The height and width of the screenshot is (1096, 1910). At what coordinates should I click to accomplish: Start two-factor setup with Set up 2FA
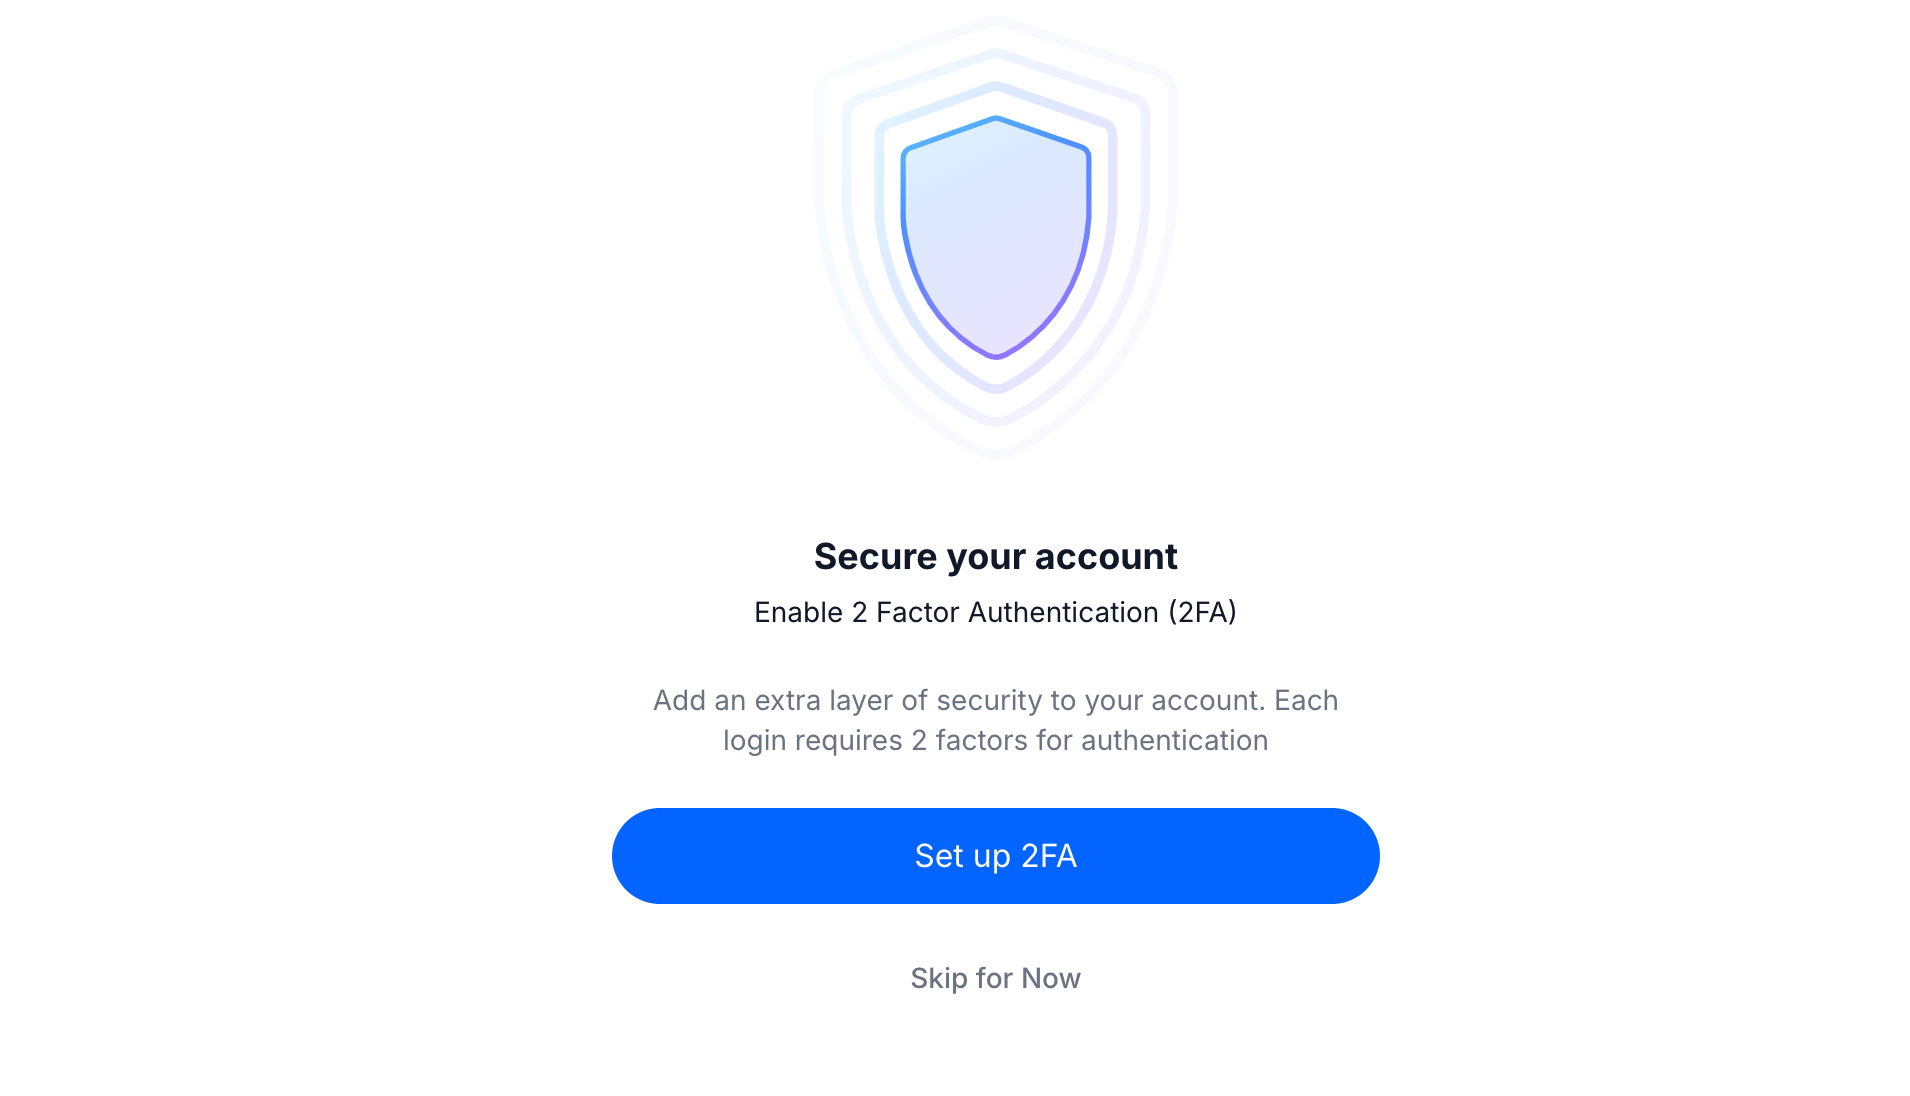(x=995, y=856)
